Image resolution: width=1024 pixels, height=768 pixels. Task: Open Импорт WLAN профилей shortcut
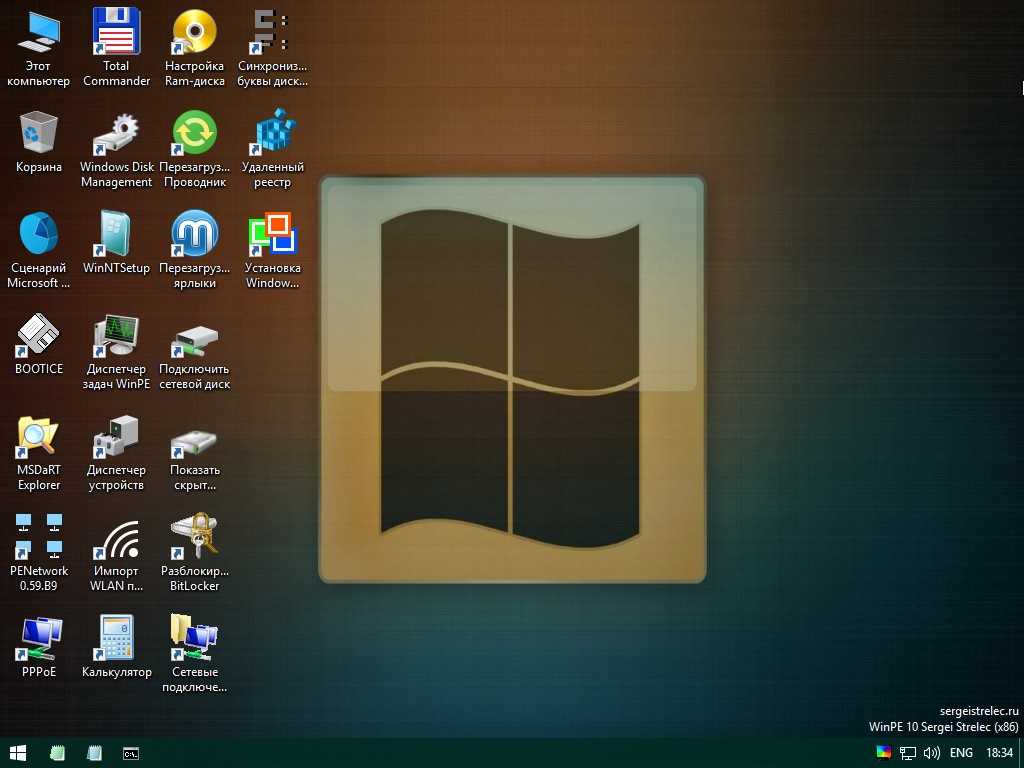[116, 537]
